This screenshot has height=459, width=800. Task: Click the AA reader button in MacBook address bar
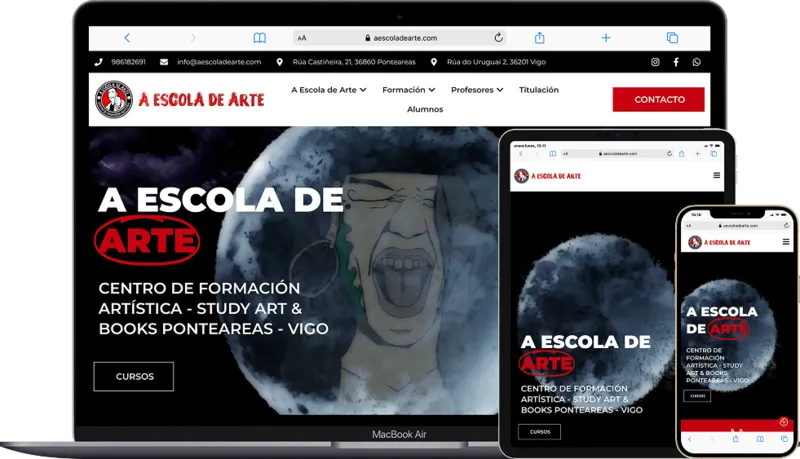click(x=302, y=38)
